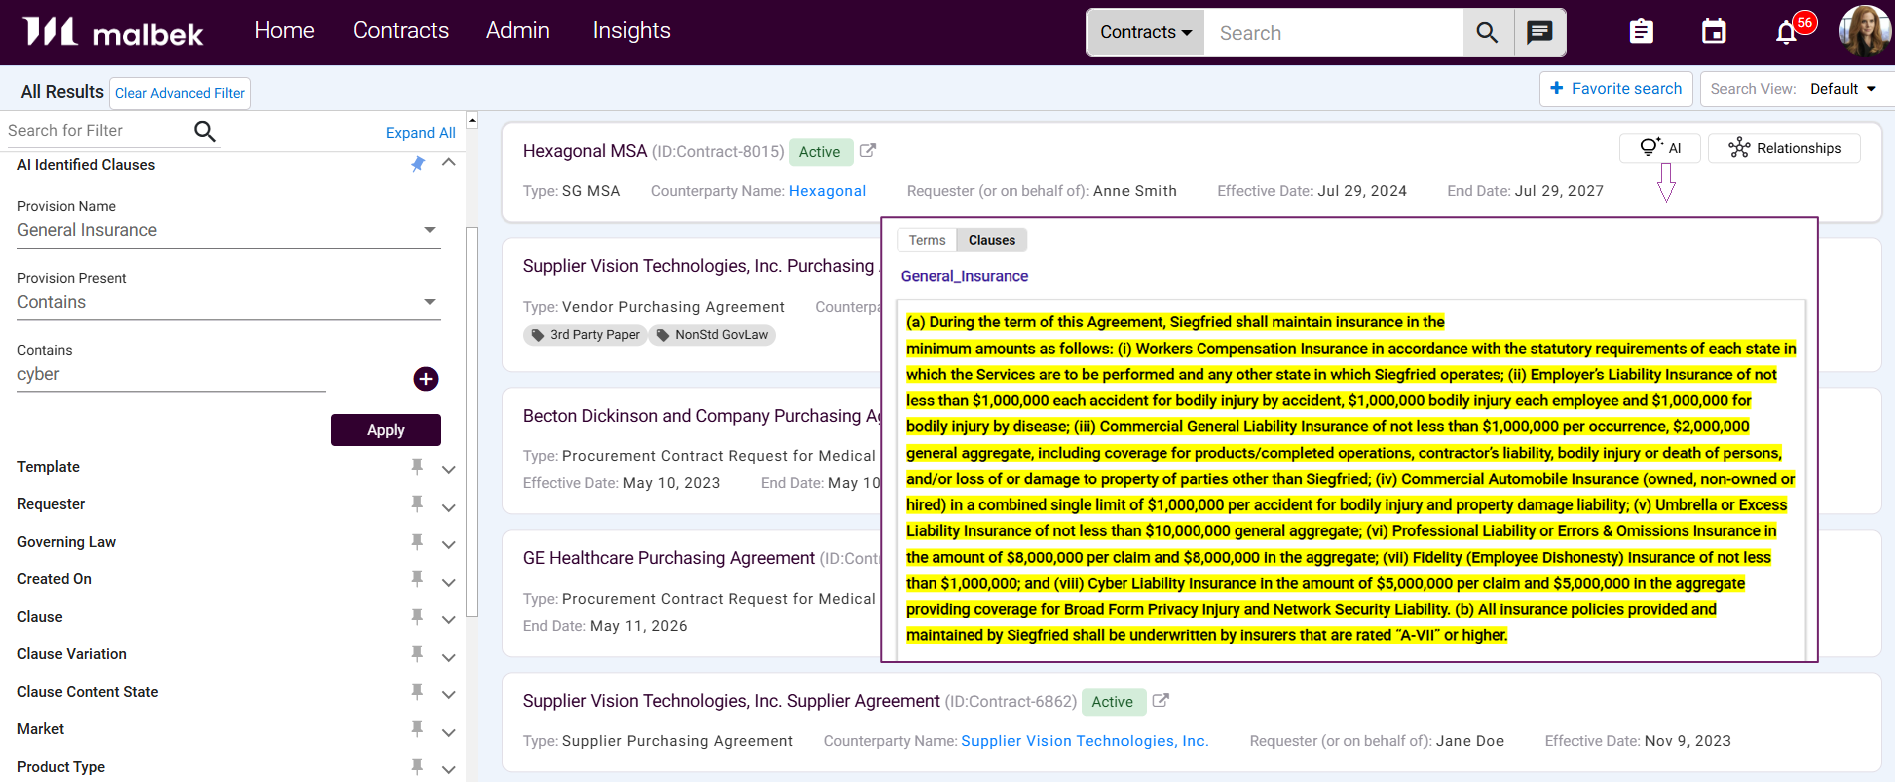Viewport: 1895px width, 782px height.
Task: Open the Admin menu
Action: coord(518,31)
